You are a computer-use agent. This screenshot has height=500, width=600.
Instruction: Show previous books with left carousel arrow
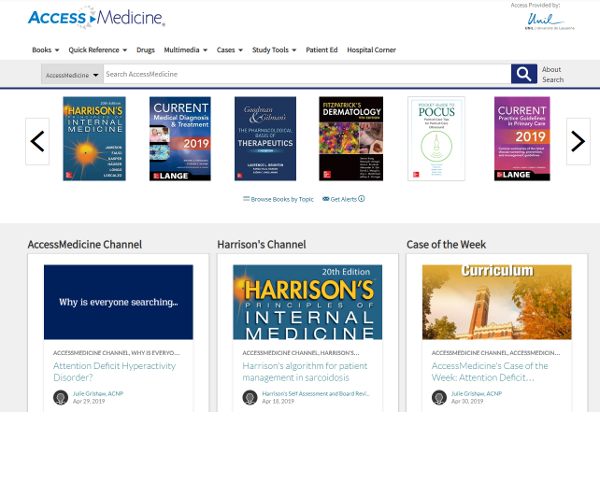point(38,142)
